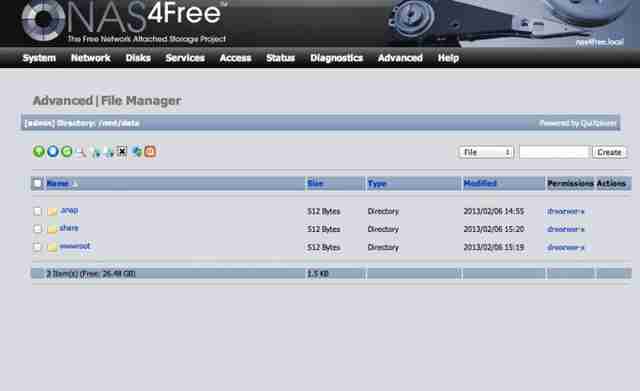Open the Access menu
640x391 pixels.
coord(235,58)
